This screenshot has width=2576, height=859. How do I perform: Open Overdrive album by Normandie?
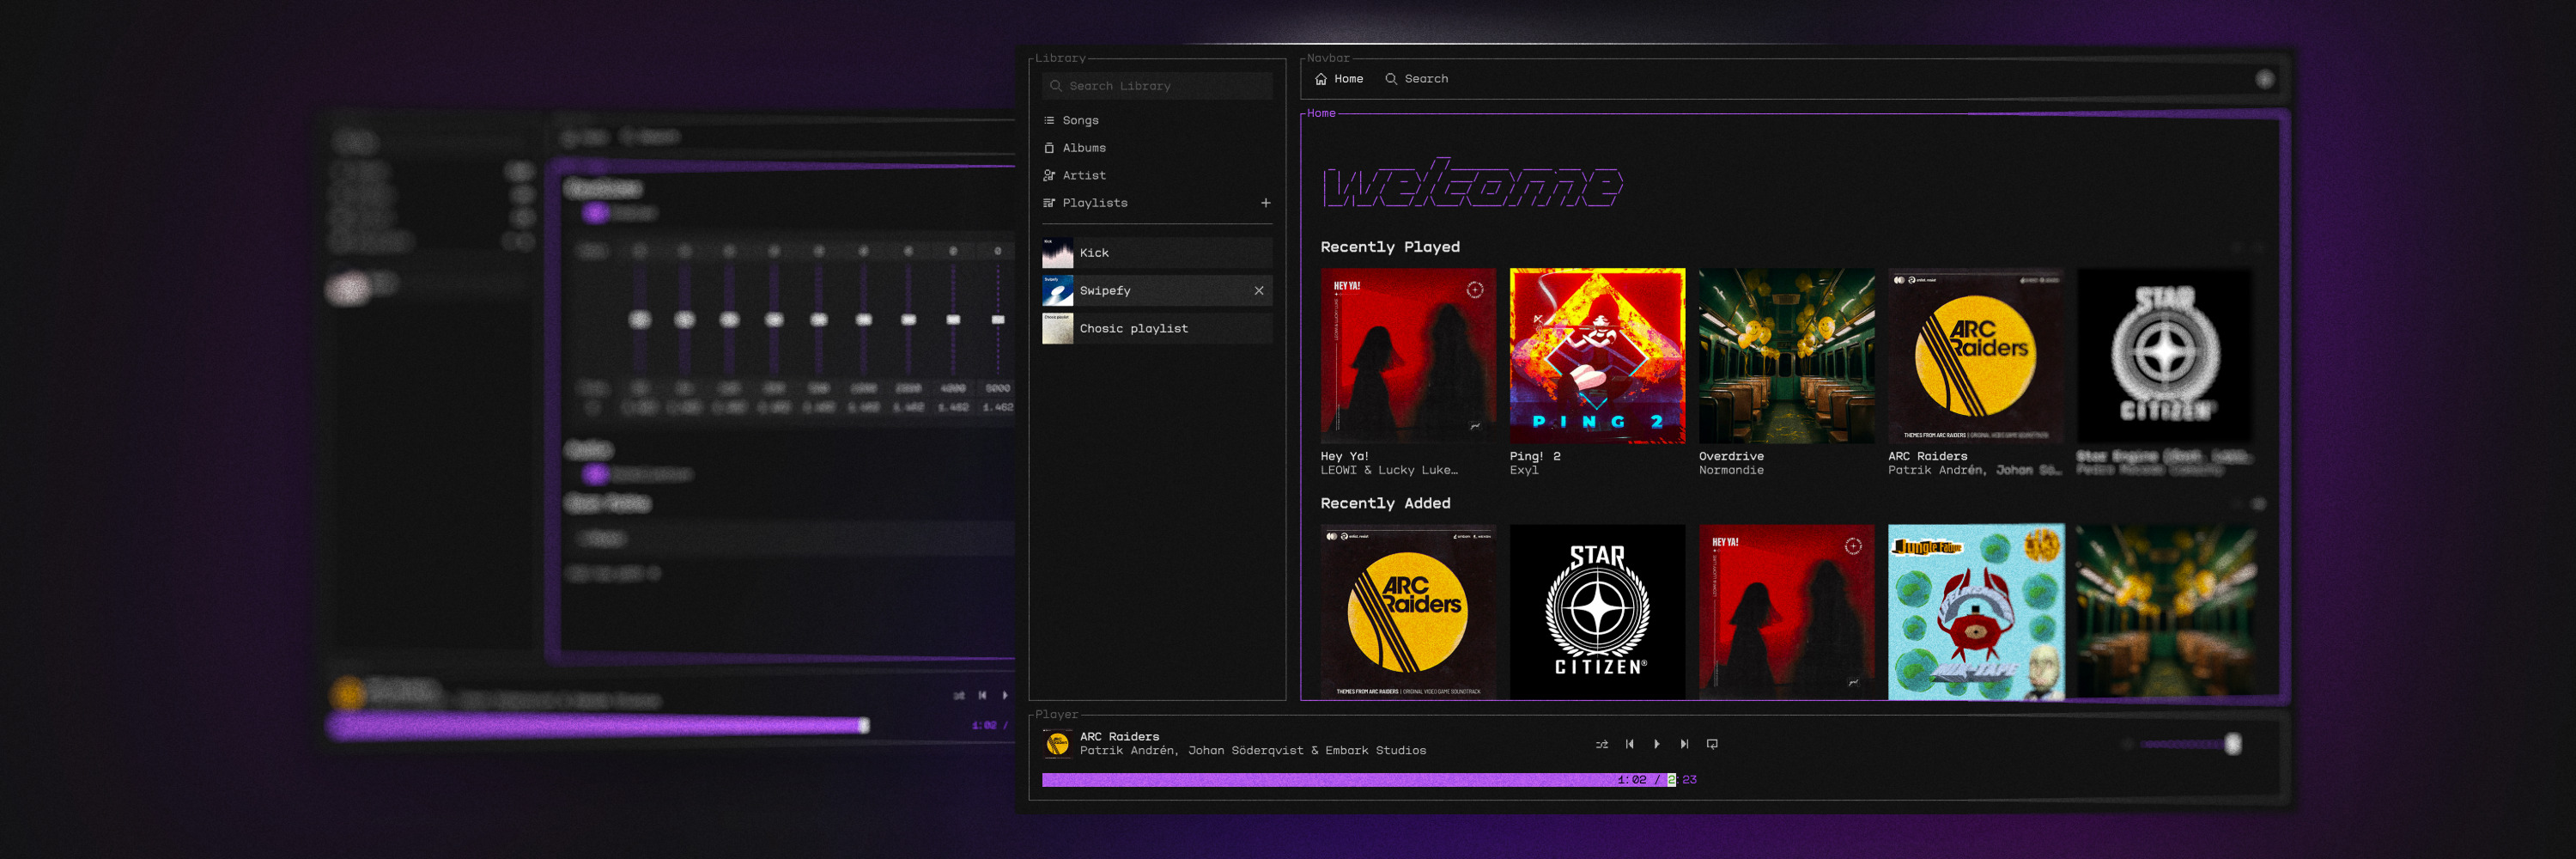point(1786,355)
